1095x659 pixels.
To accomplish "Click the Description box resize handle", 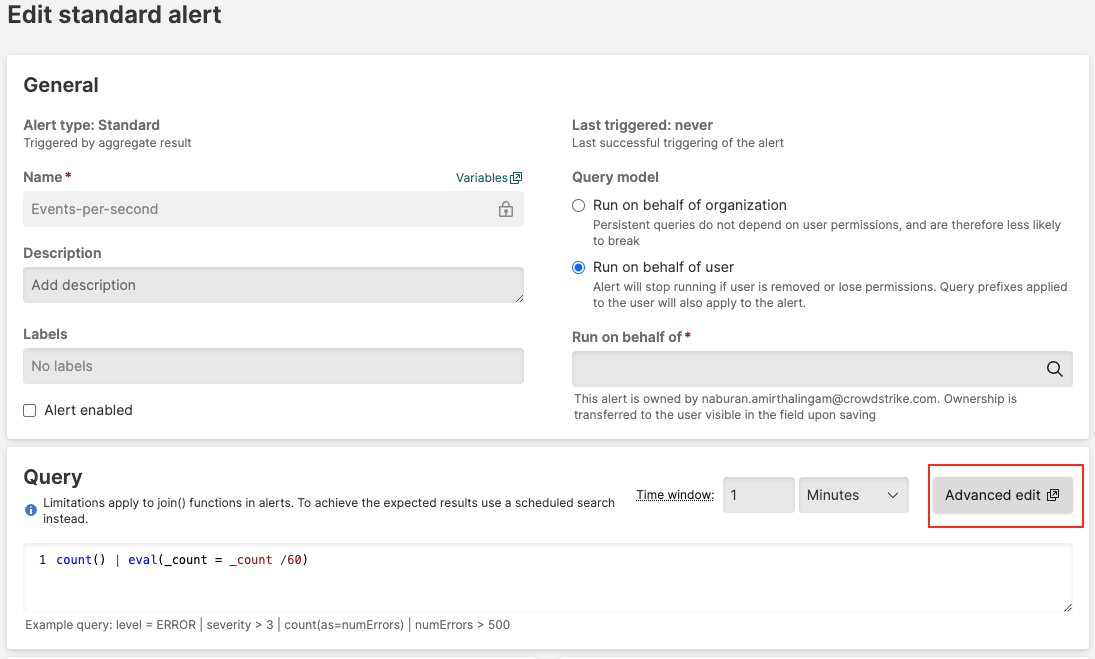I will click(518, 297).
